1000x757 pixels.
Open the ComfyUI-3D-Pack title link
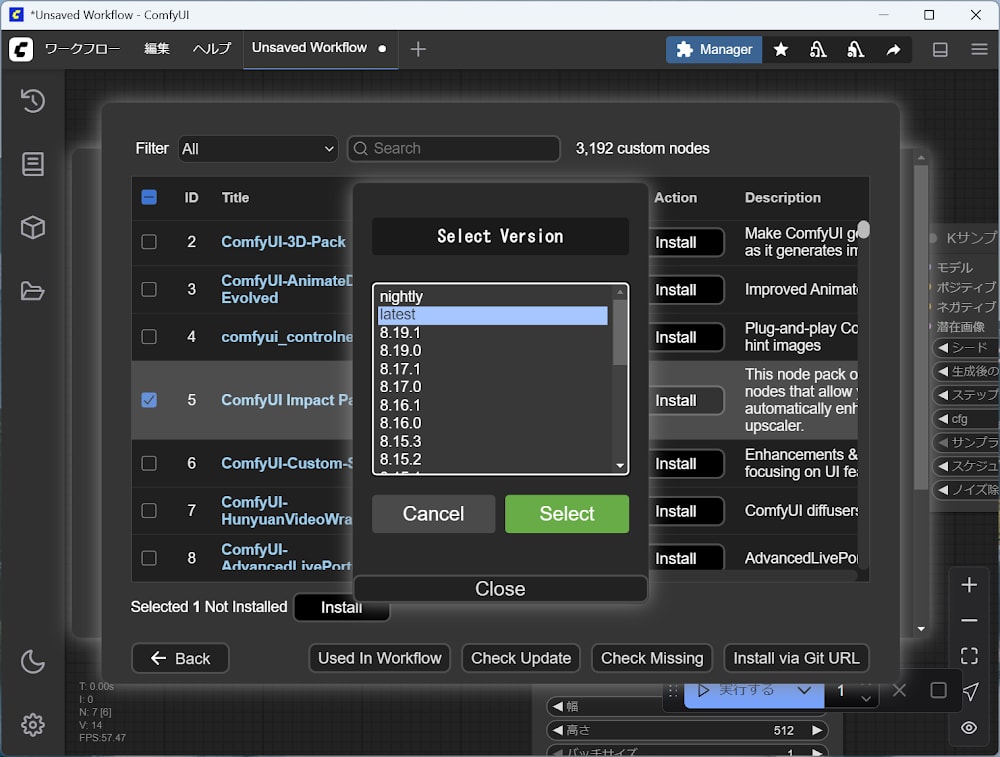283,242
